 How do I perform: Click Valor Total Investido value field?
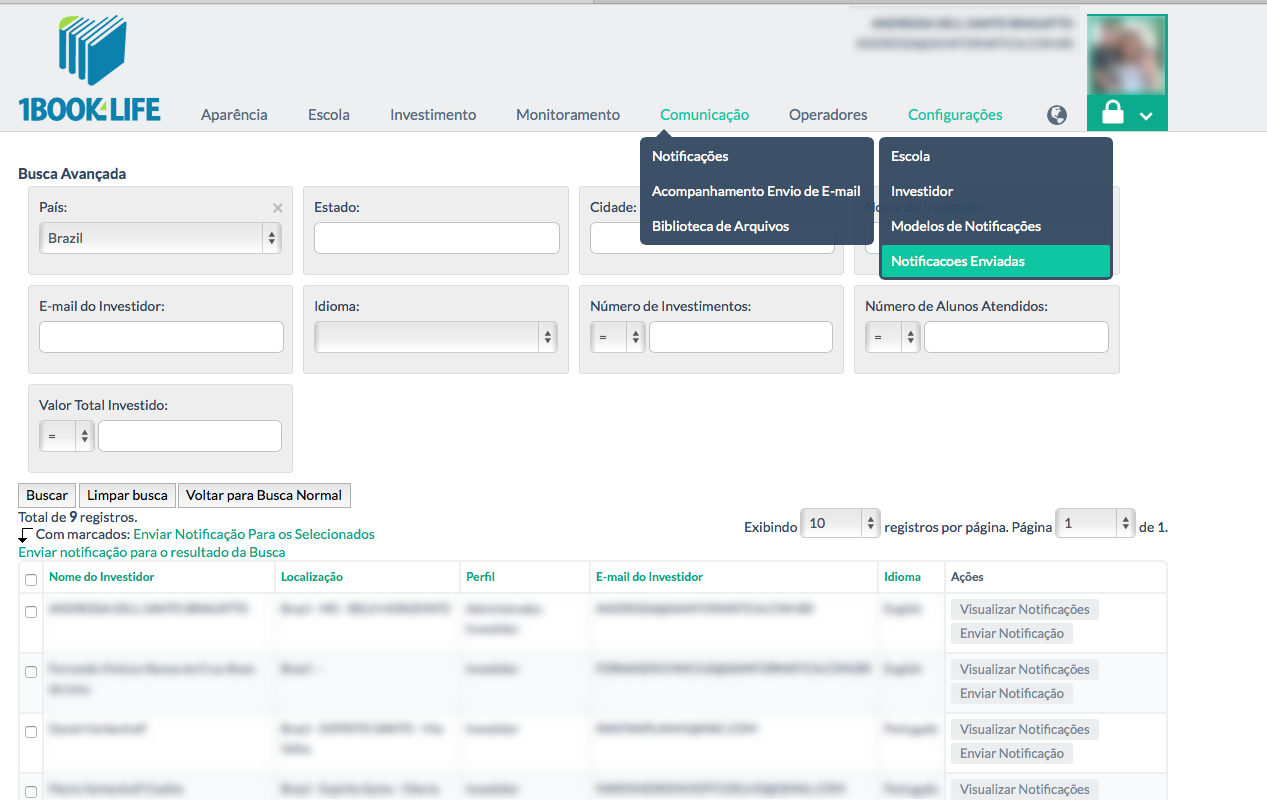coord(190,436)
